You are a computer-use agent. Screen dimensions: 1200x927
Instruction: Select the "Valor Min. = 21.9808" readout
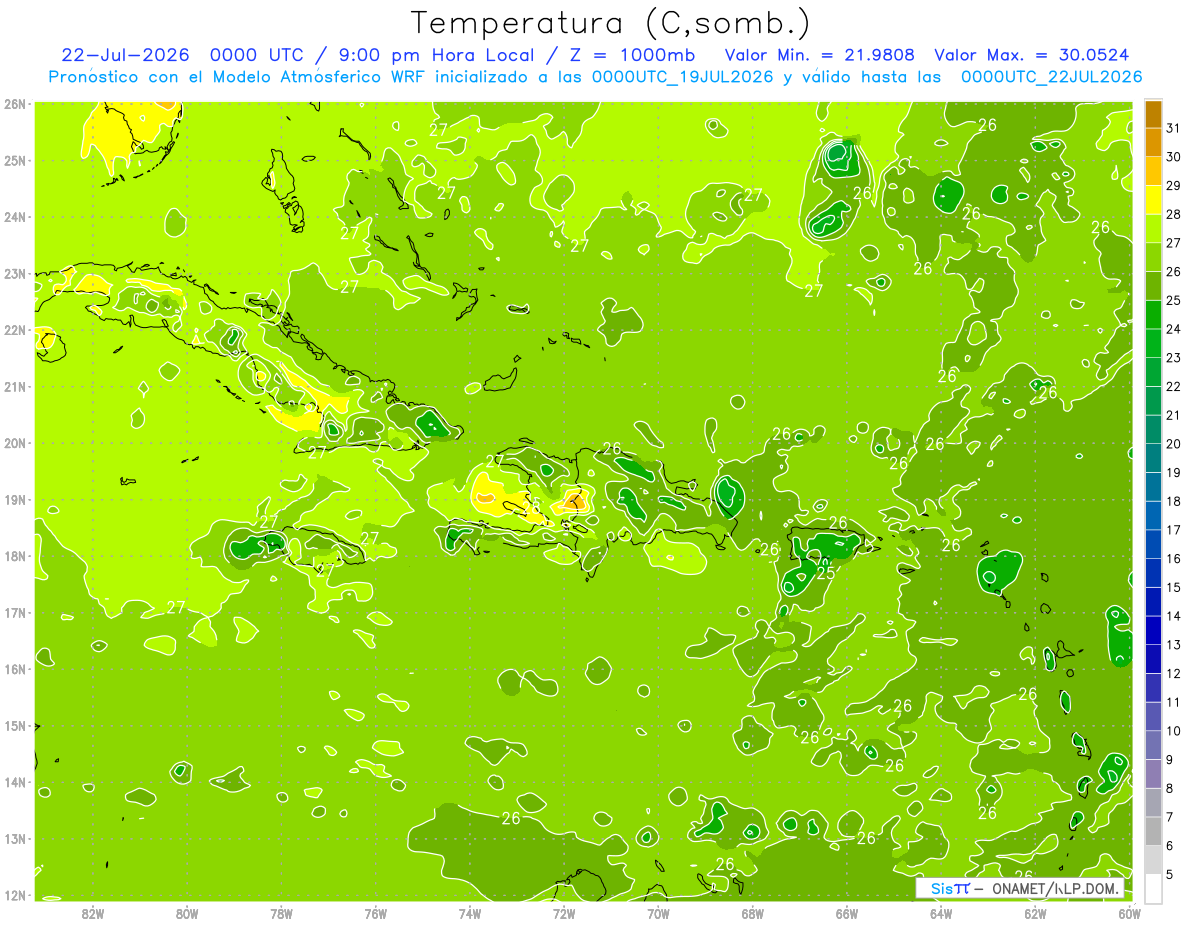(x=820, y=54)
